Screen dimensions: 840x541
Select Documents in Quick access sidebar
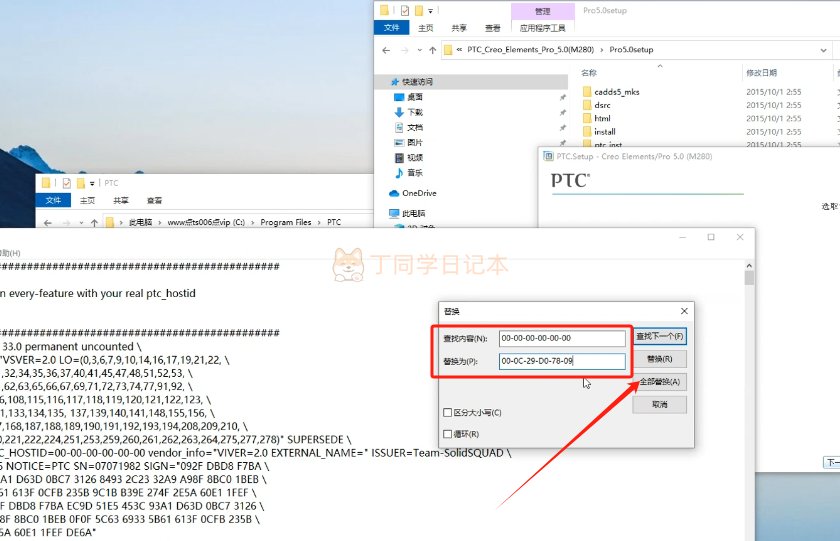click(x=415, y=127)
